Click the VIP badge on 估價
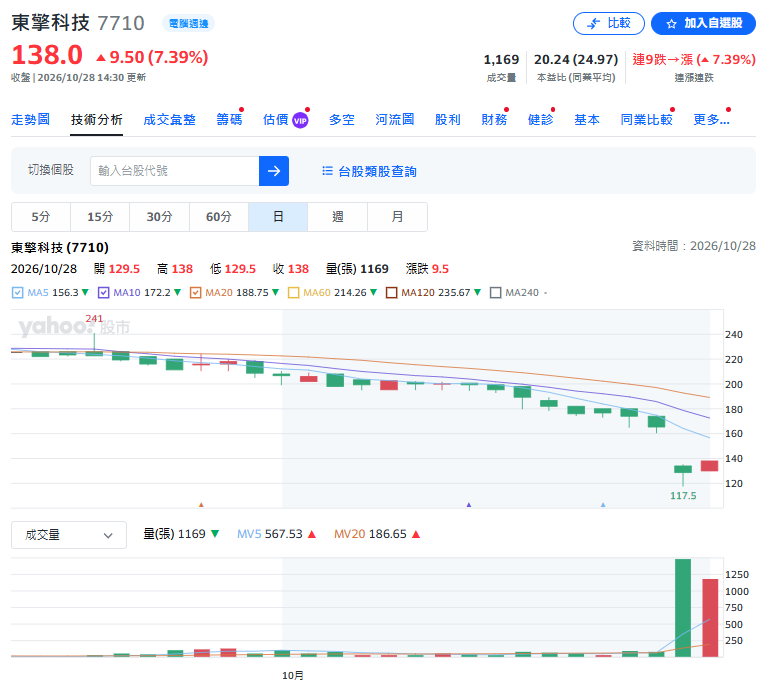 pyautogui.click(x=300, y=121)
